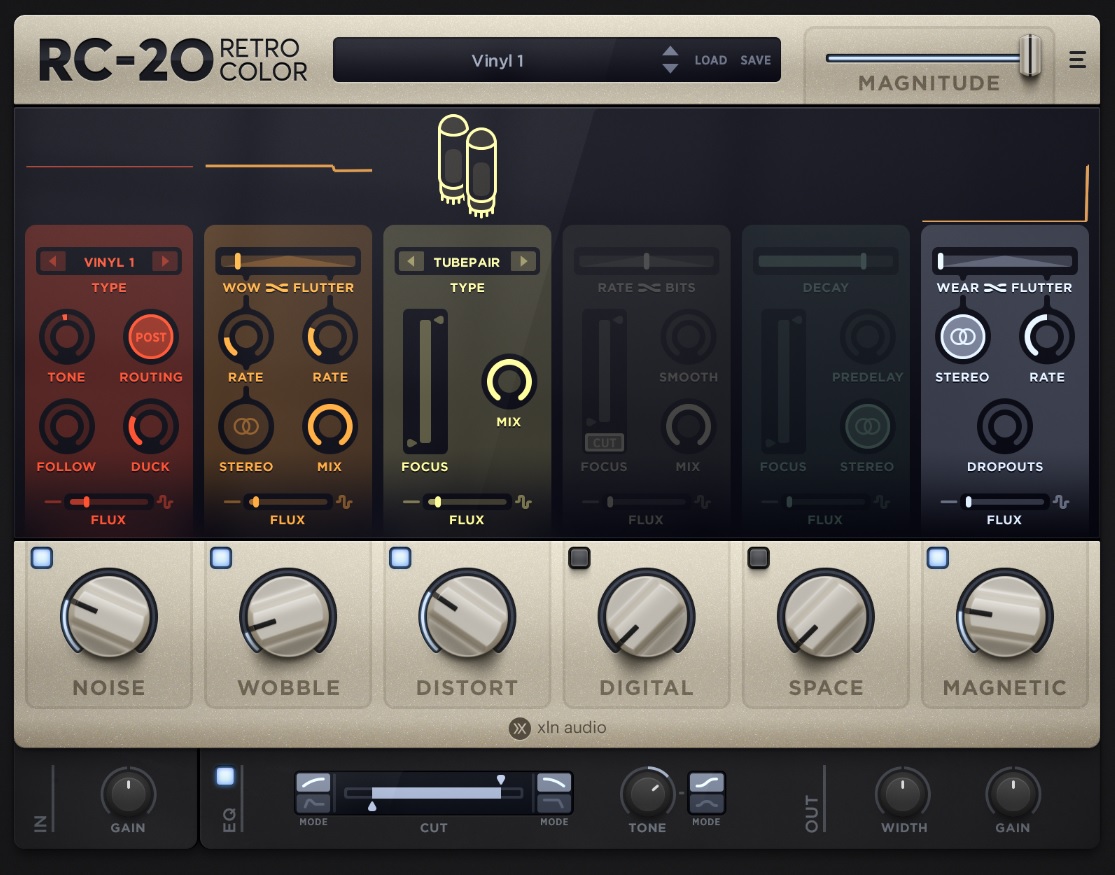The height and width of the screenshot is (875, 1115).
Task: Click the output WIDTH knob
Action: point(903,792)
